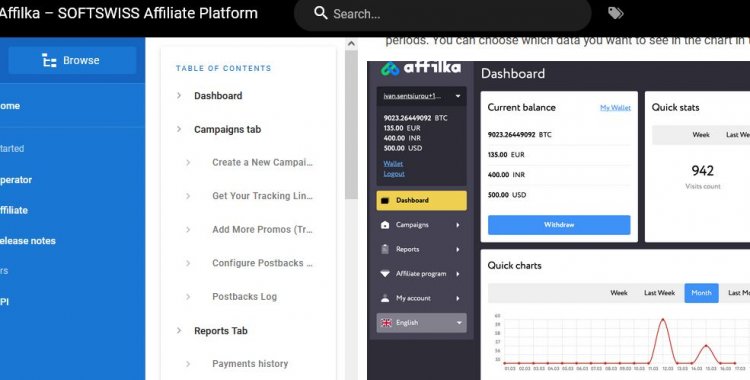Image resolution: width=750 pixels, height=380 pixels.
Task: Expand the My account submenu arrow
Action: (458, 298)
